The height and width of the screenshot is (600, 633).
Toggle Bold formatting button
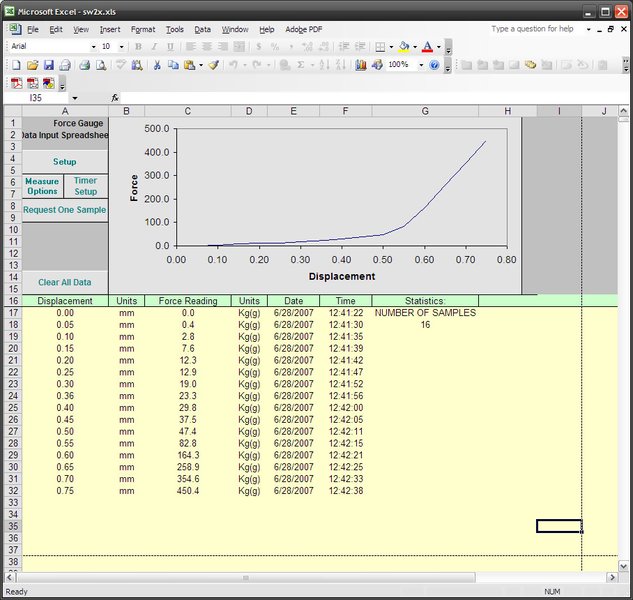tap(139, 47)
